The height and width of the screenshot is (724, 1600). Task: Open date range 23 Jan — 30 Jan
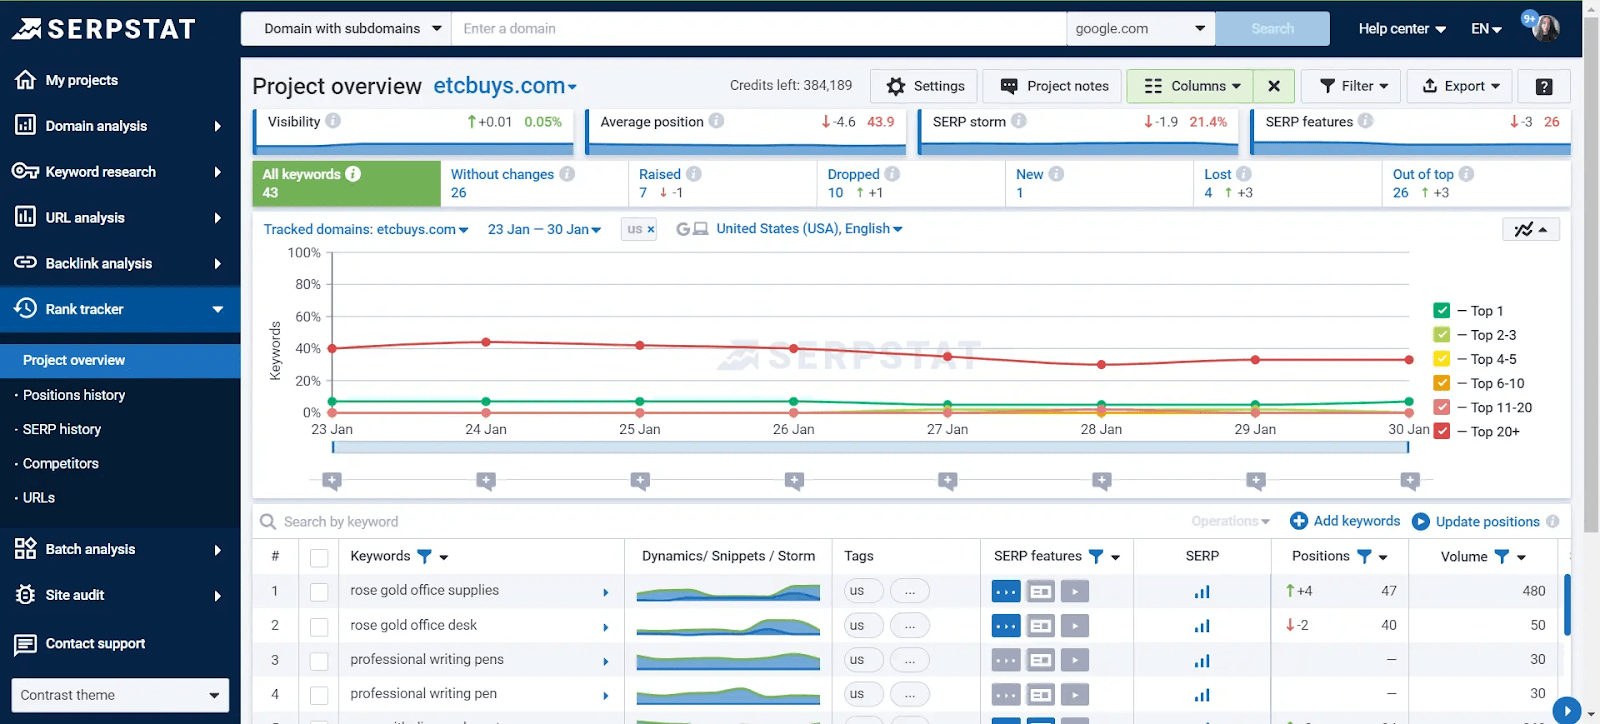pyautogui.click(x=544, y=229)
